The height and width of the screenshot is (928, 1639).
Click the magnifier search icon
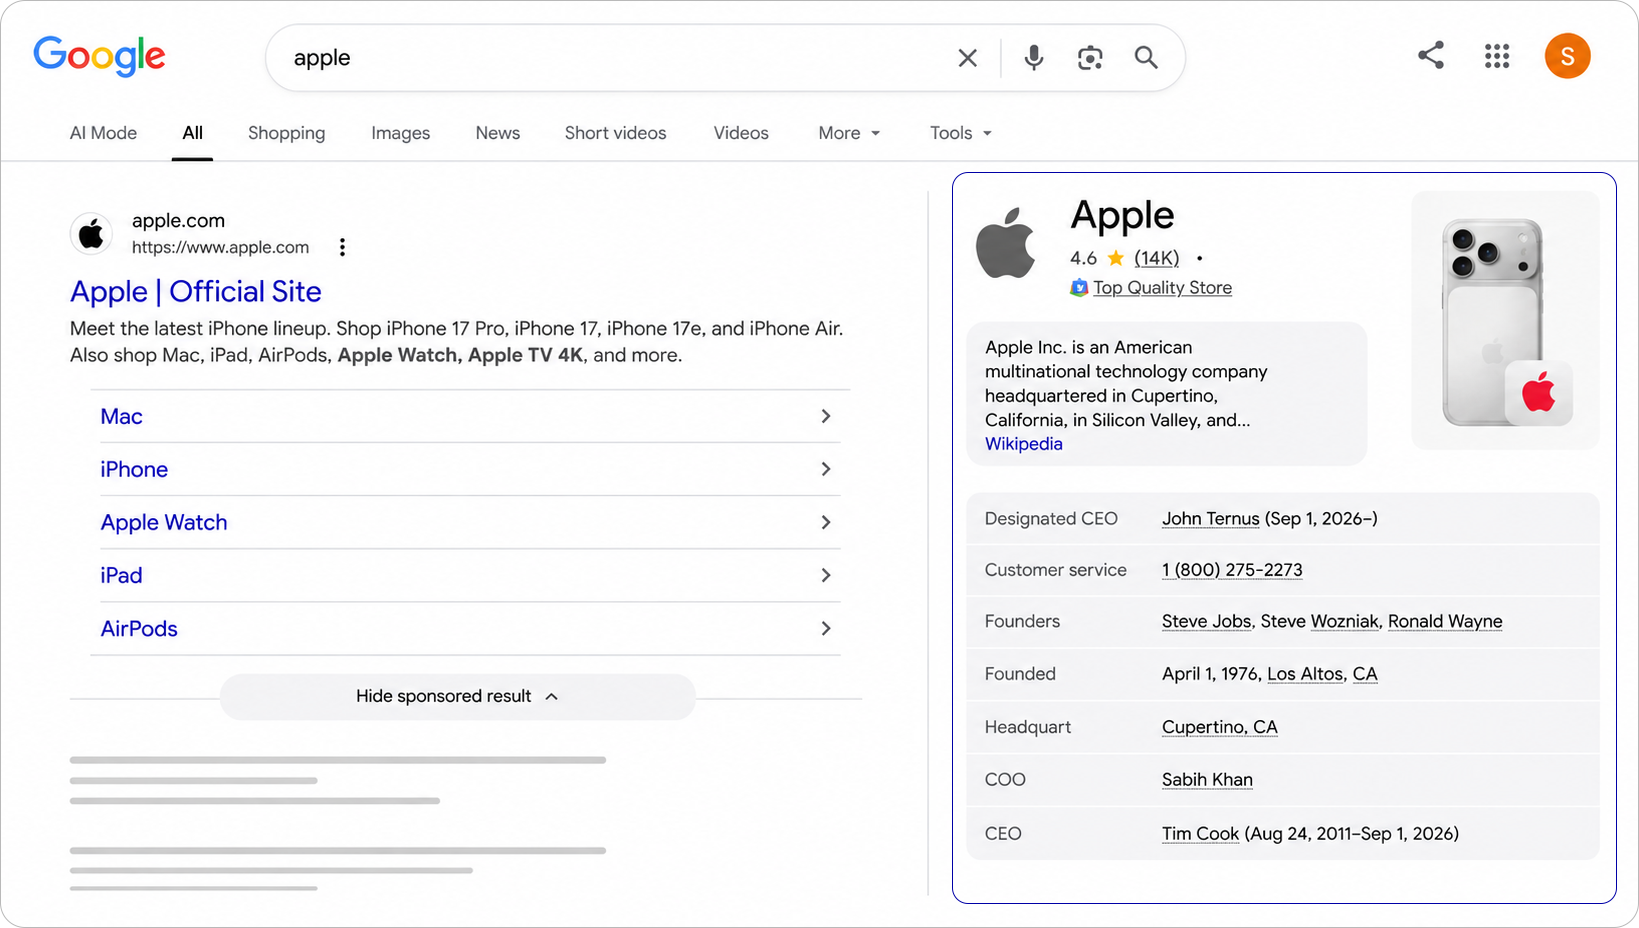tap(1146, 58)
